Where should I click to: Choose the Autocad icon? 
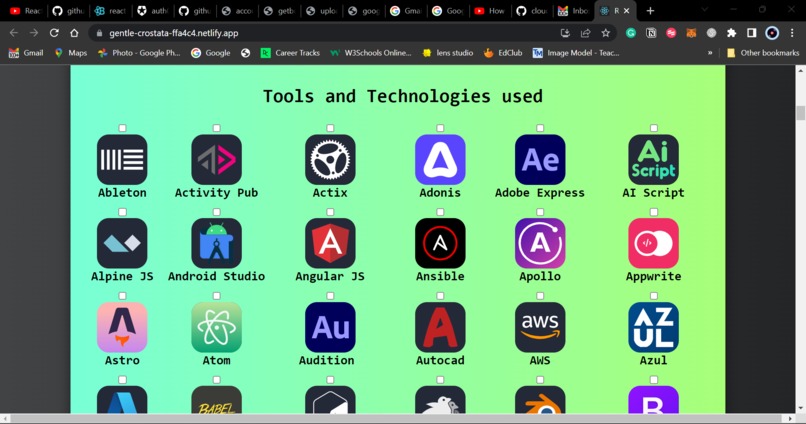tap(440, 327)
